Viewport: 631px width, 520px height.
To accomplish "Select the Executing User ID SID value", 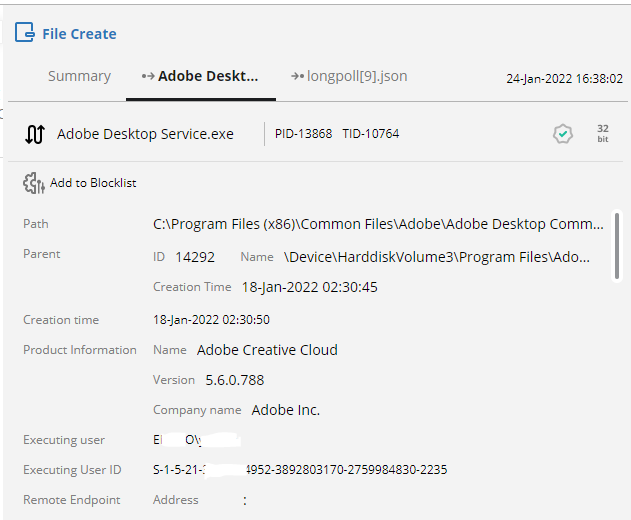I will 300,470.
